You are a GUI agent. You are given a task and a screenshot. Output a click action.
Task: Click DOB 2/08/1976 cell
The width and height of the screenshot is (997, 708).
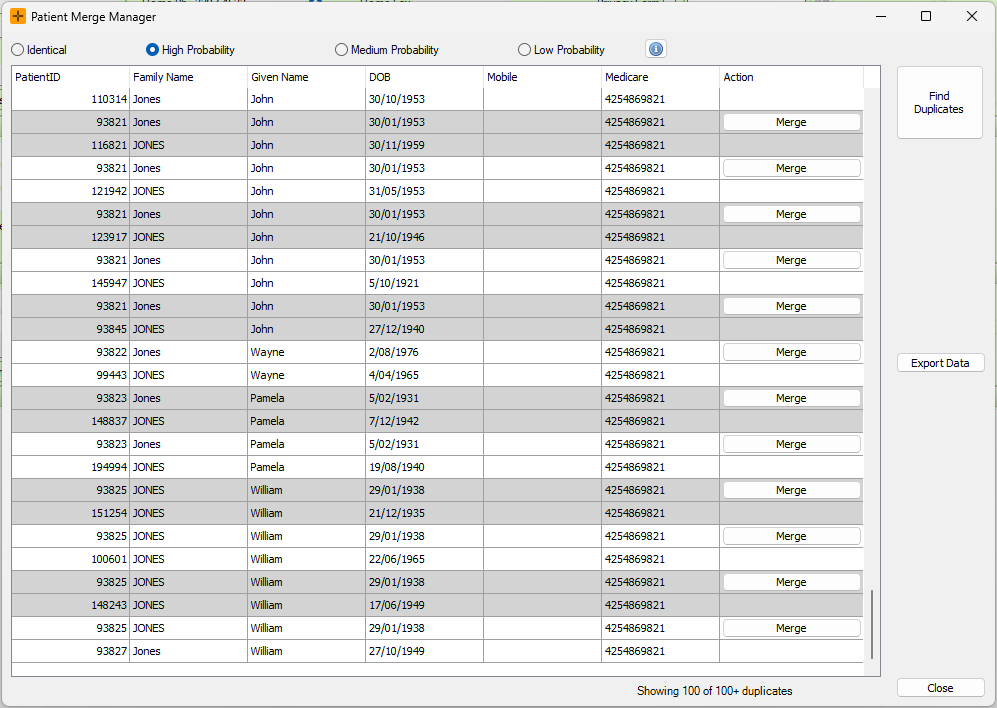click(424, 352)
